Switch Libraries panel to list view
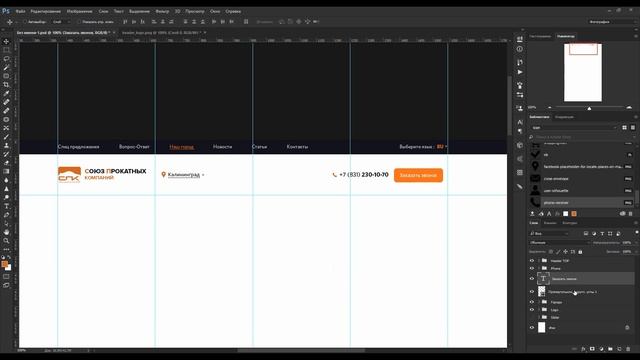The image size is (640, 360). point(633,128)
